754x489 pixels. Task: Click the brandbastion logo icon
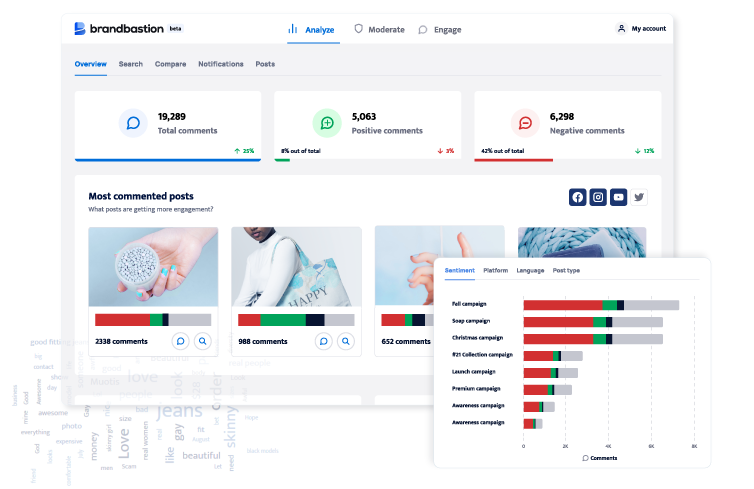point(79,28)
